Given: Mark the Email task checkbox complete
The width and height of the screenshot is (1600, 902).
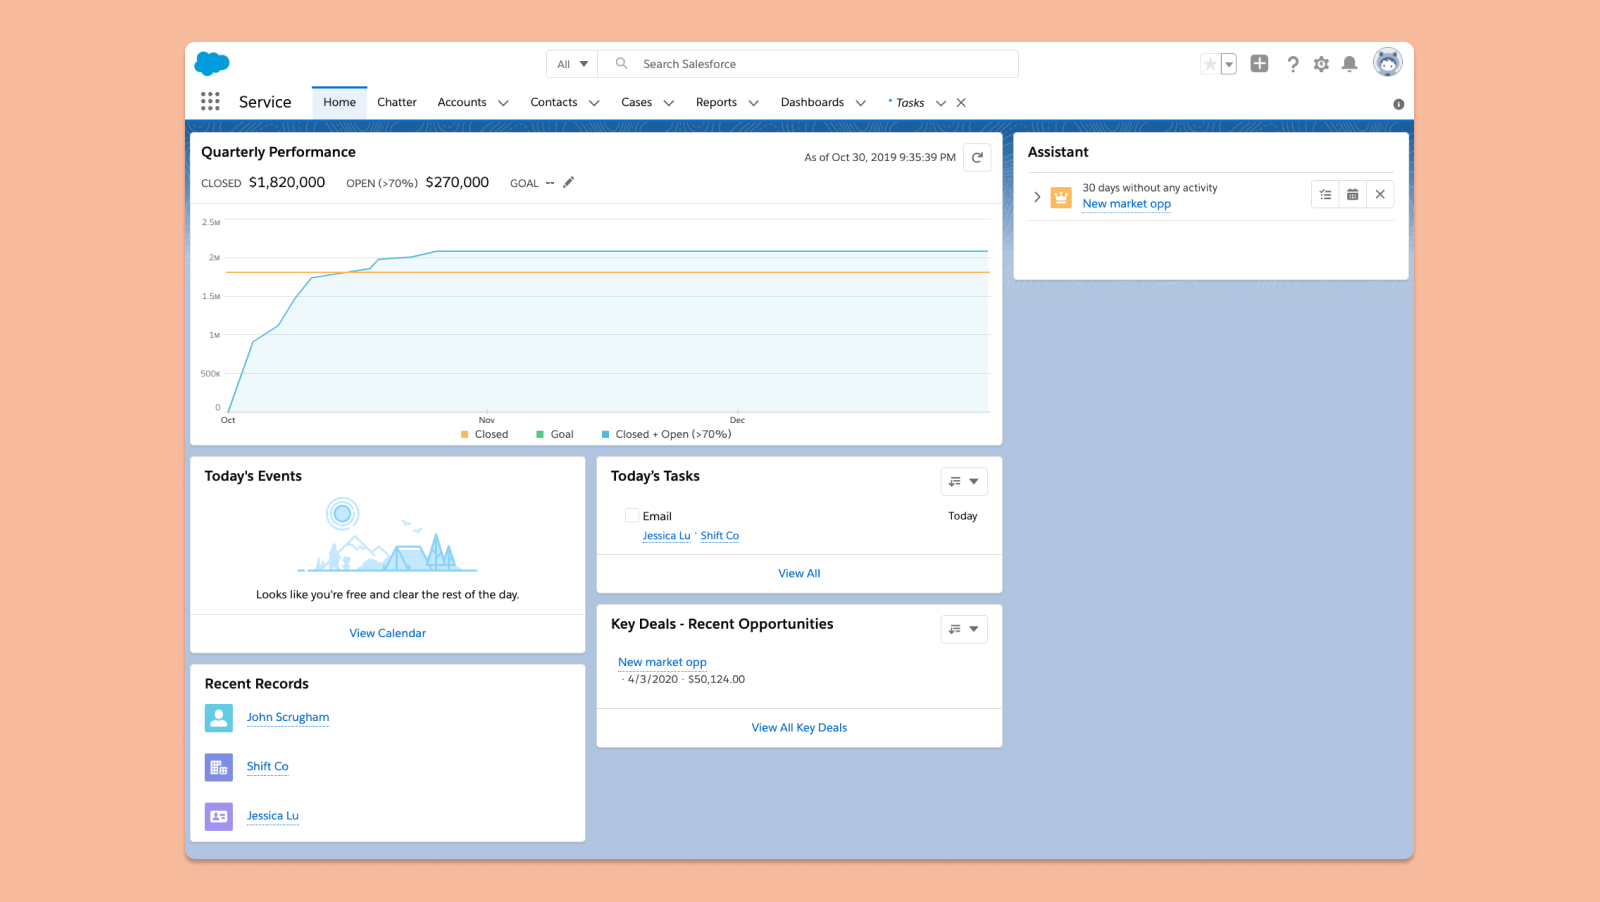Looking at the screenshot, I should (x=632, y=515).
